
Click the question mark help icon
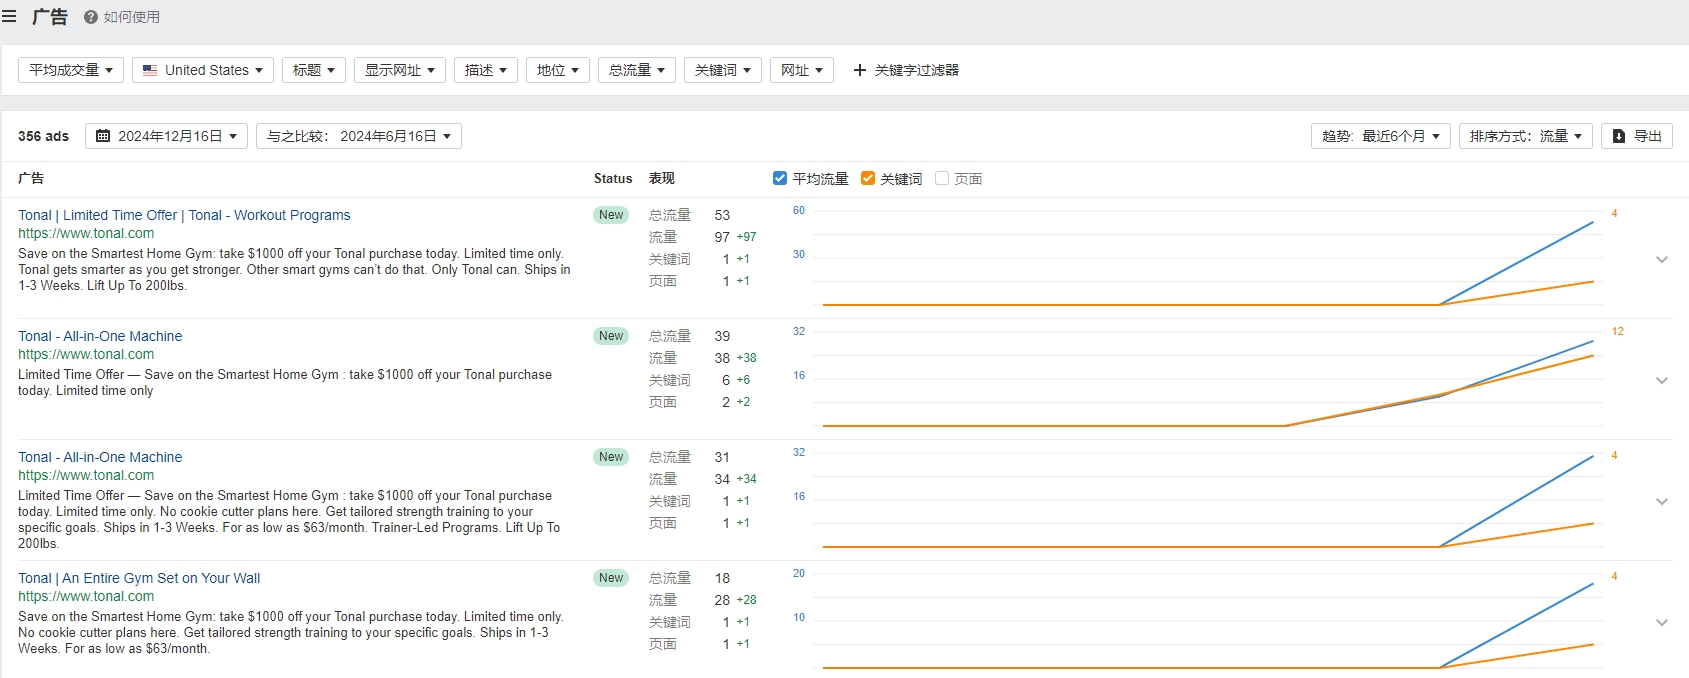(91, 17)
